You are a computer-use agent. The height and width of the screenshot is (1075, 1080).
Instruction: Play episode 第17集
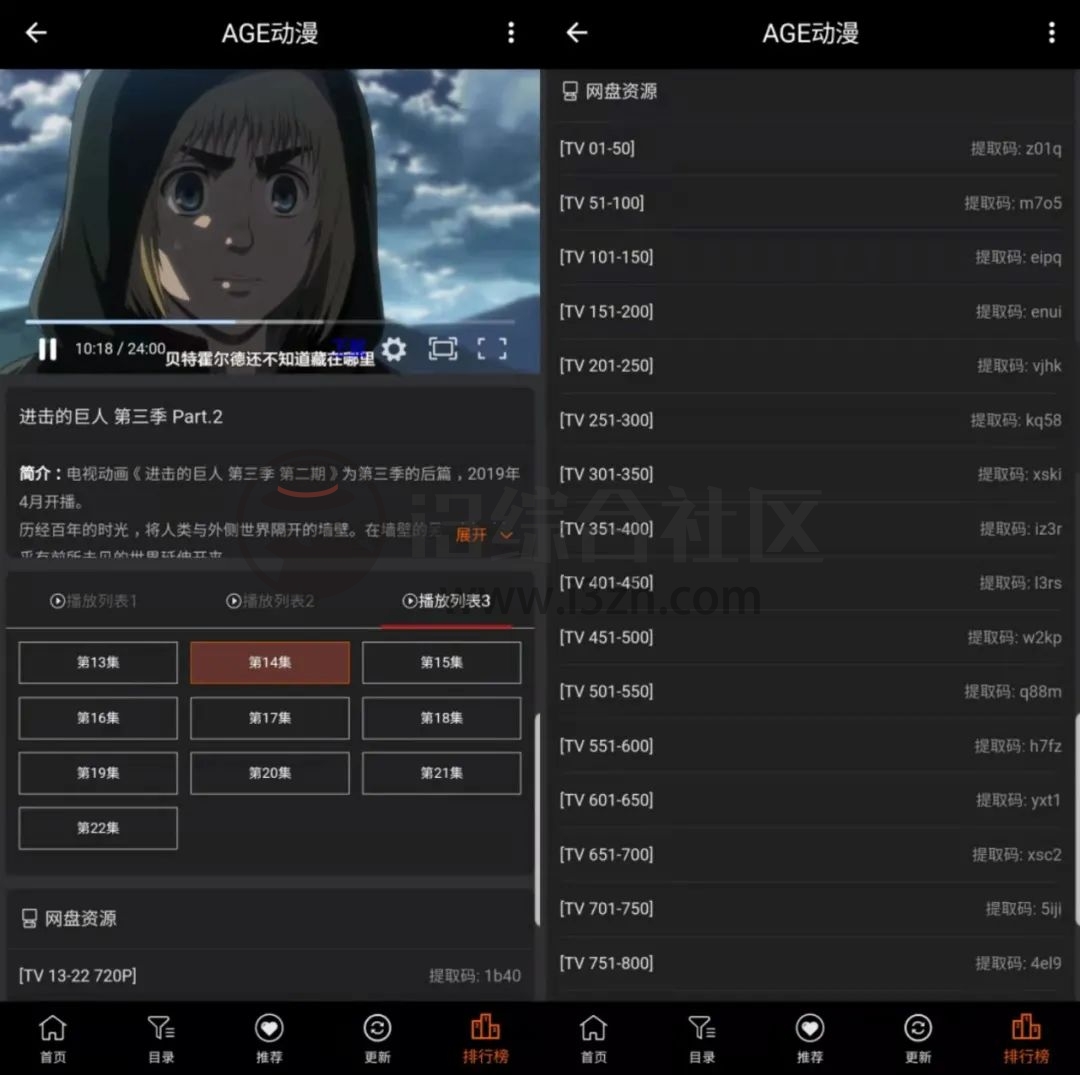tap(270, 718)
